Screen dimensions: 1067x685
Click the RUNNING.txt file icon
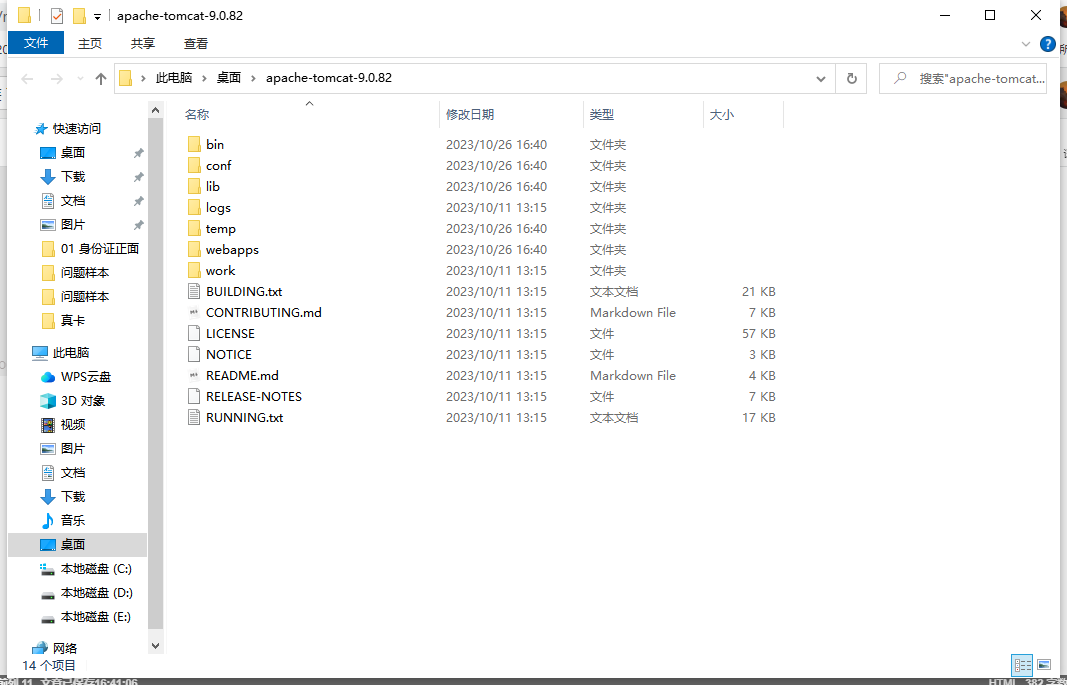[x=194, y=418]
